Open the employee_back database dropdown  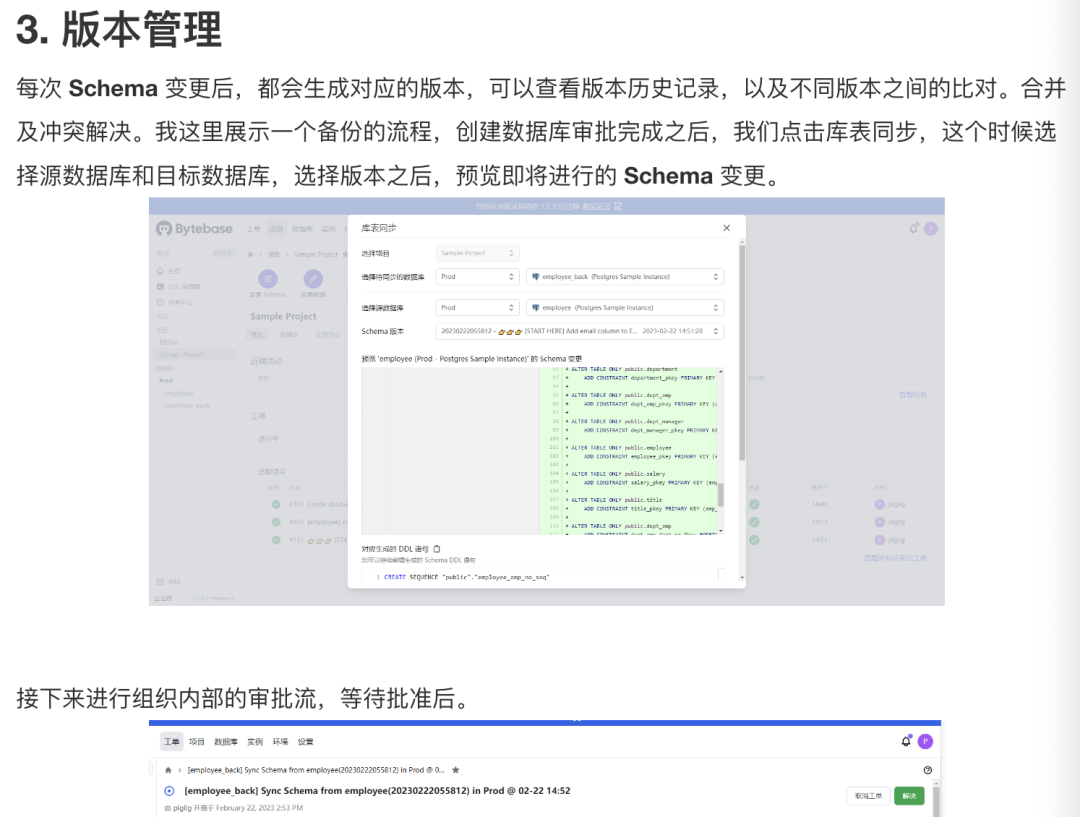pos(625,277)
